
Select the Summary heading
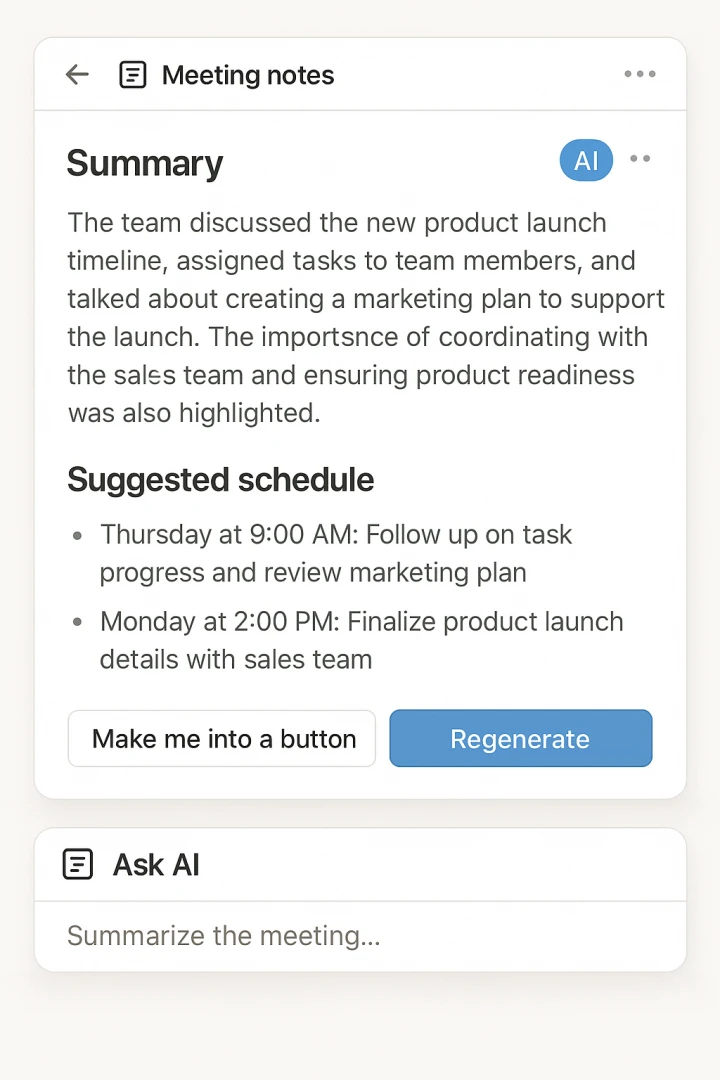(x=145, y=163)
